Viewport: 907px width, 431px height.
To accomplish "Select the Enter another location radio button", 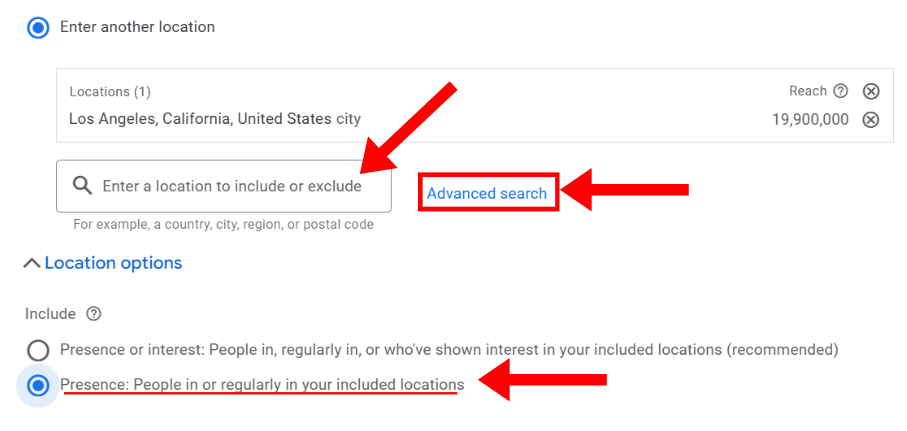I will 38,27.
